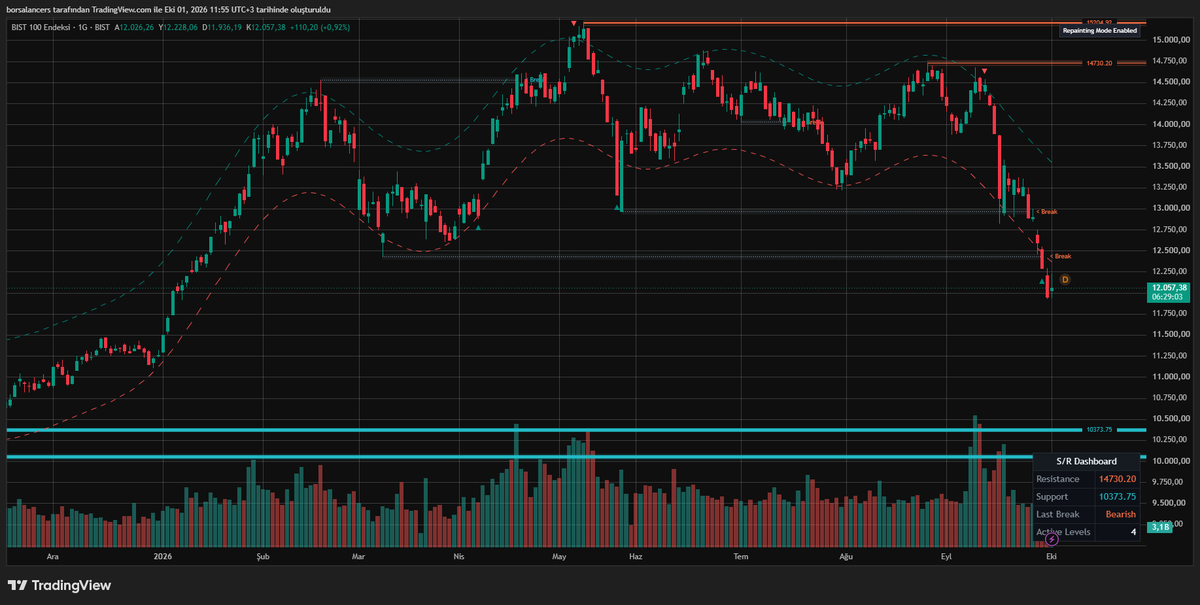Viewport: 1200px width, 605px height.
Task: Click the red down triangle above the Eyl candles
Action: point(985,71)
